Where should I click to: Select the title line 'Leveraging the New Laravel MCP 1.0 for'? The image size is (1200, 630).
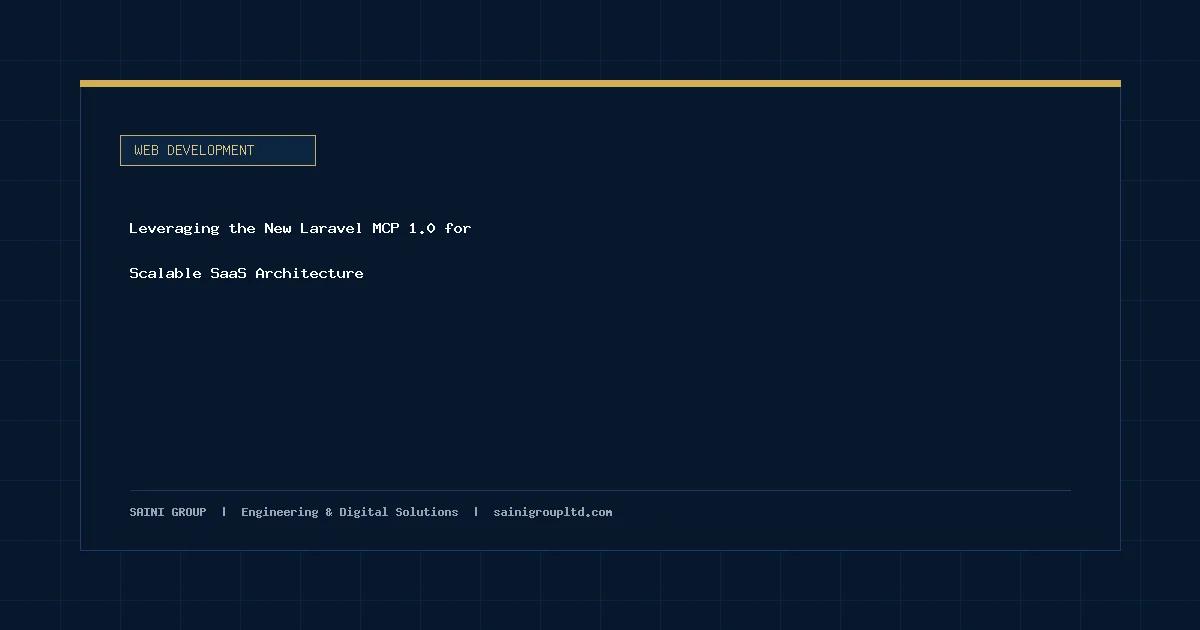[x=300, y=228]
